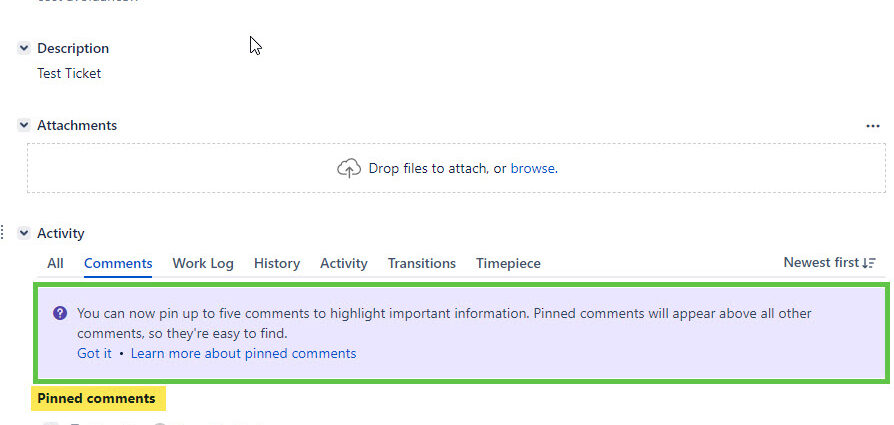
Task: Click the sort order arrow icon
Action: (x=869, y=263)
